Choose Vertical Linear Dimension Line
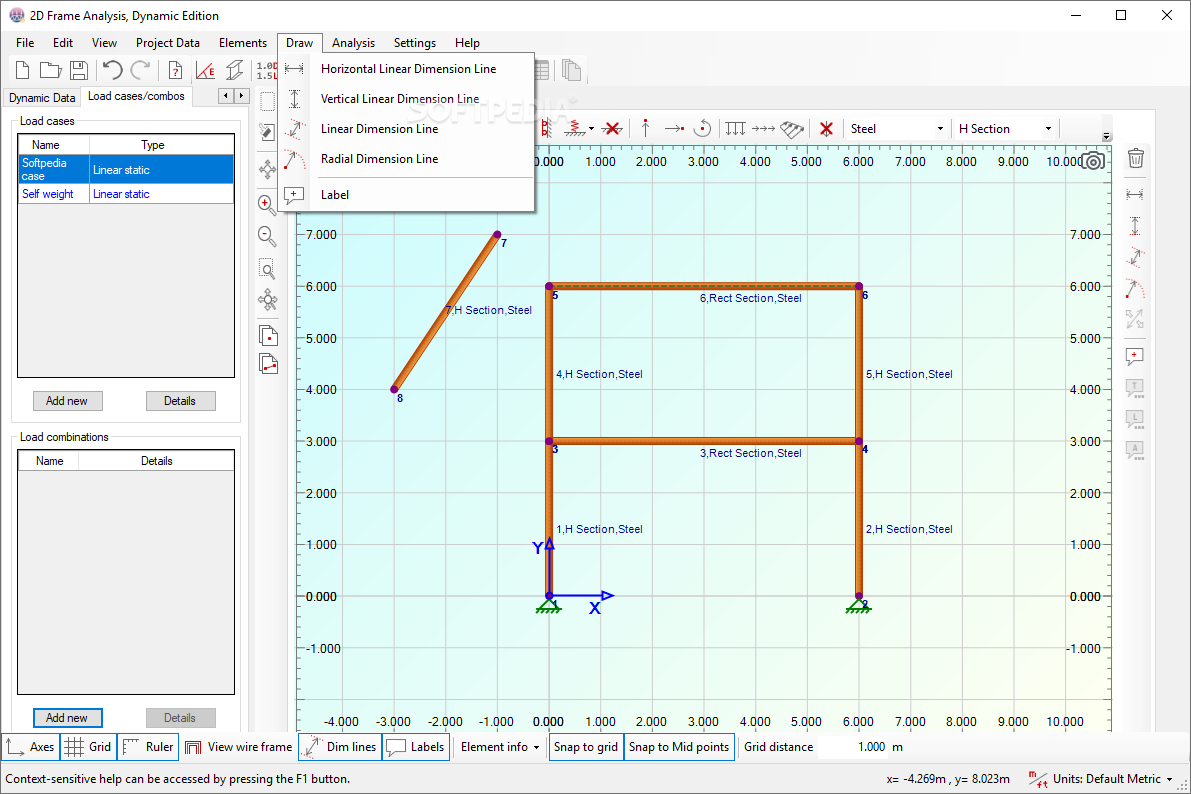1191x794 pixels. click(x=409, y=99)
